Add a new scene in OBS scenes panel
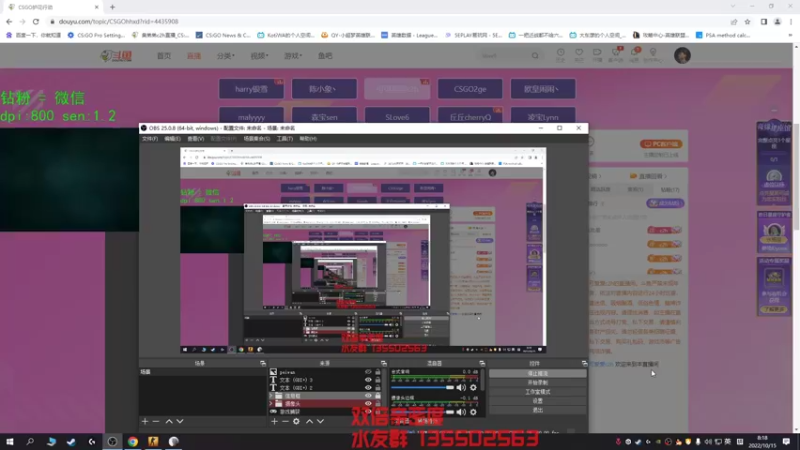 click(x=145, y=421)
